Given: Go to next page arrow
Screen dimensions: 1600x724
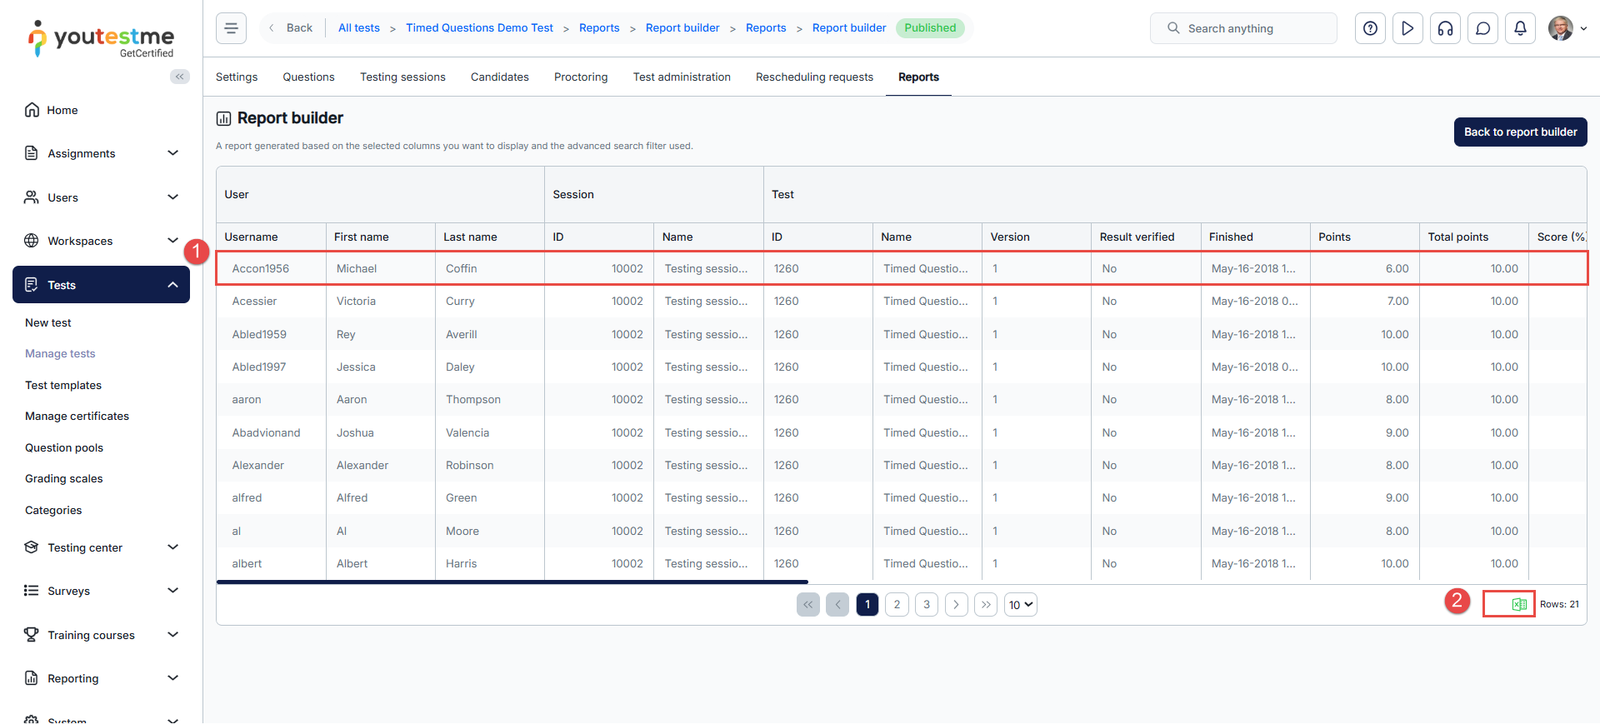Looking at the screenshot, I should click(956, 604).
